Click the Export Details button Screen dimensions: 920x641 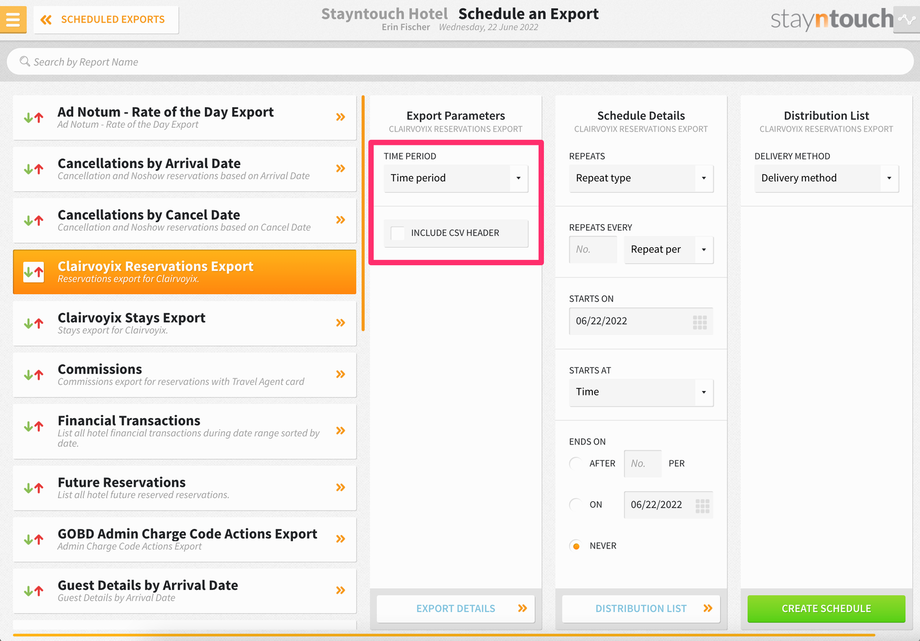click(456, 609)
